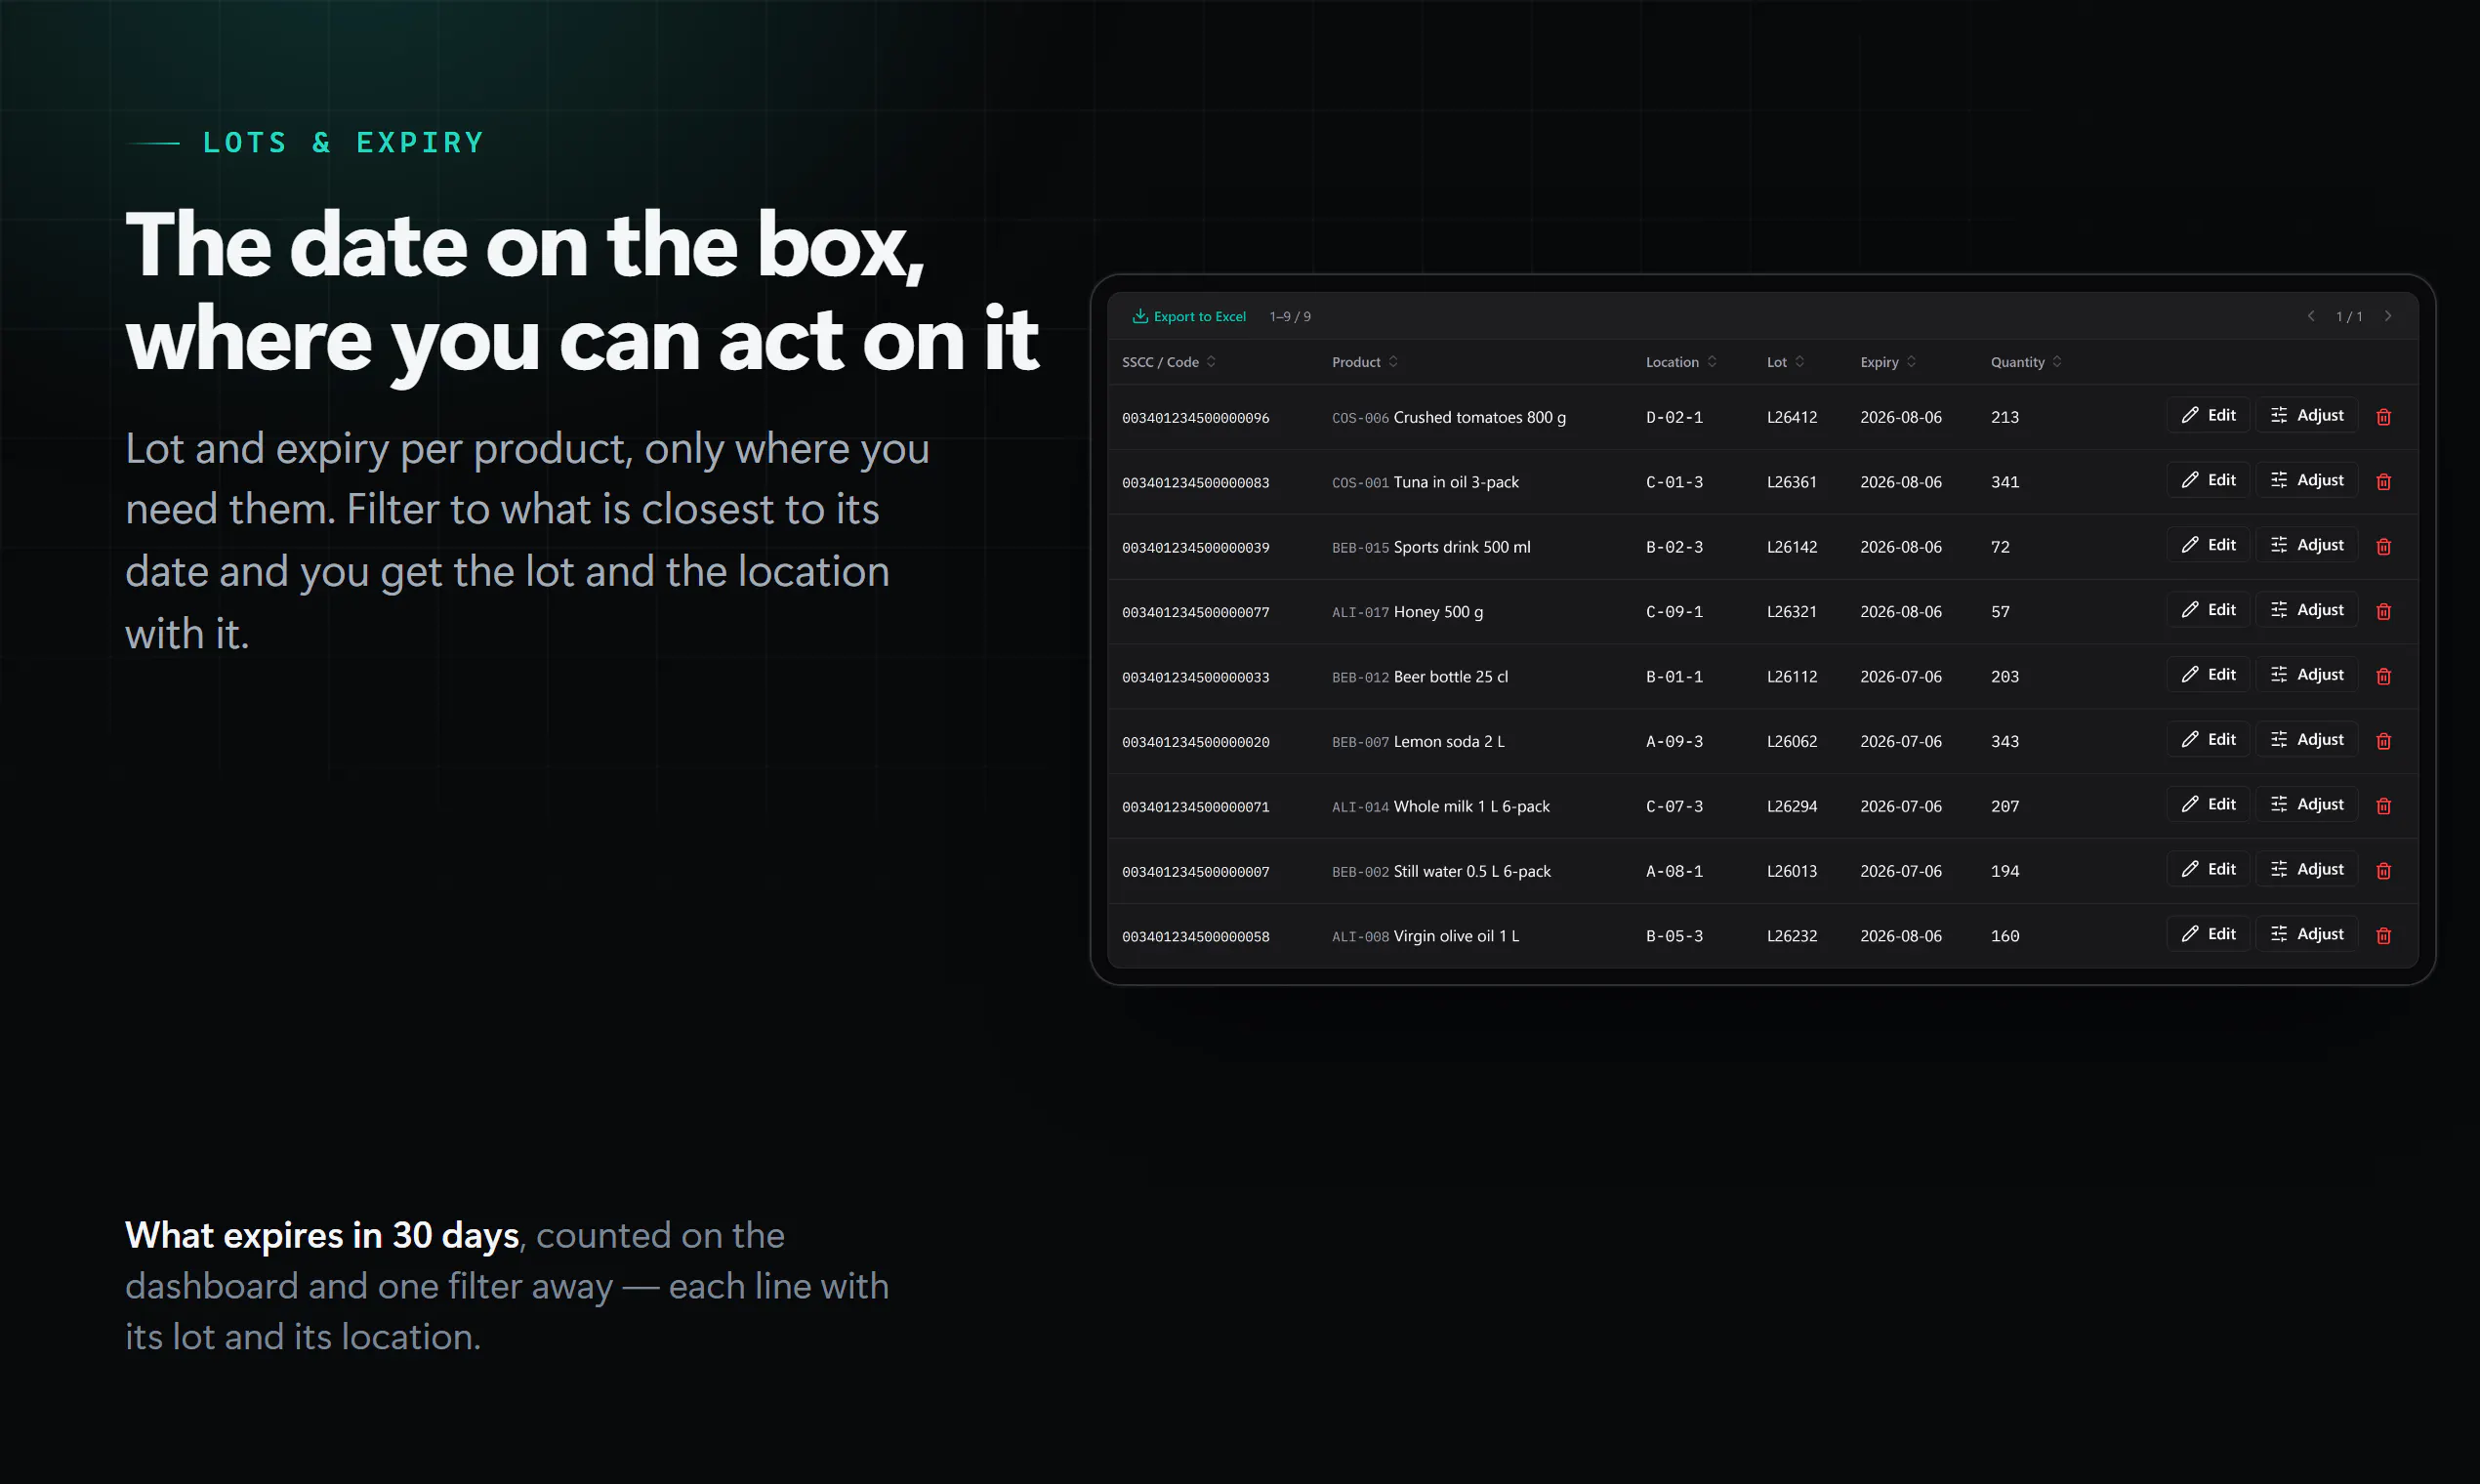Edit the Still water 0.5 L 6-pack entry
Screen dimensions: 2480x1484
2208,869
